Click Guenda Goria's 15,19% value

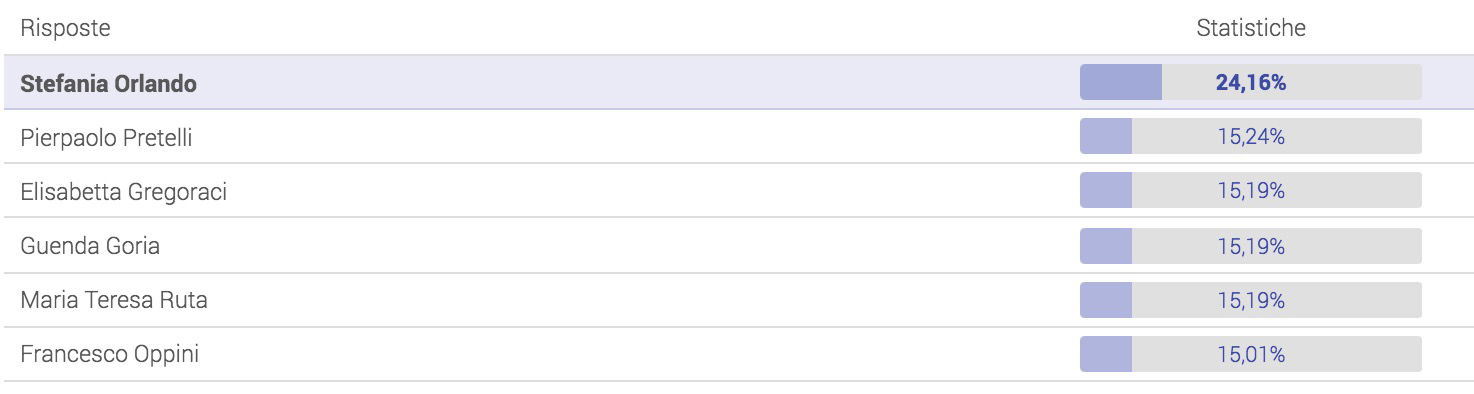tap(1251, 246)
